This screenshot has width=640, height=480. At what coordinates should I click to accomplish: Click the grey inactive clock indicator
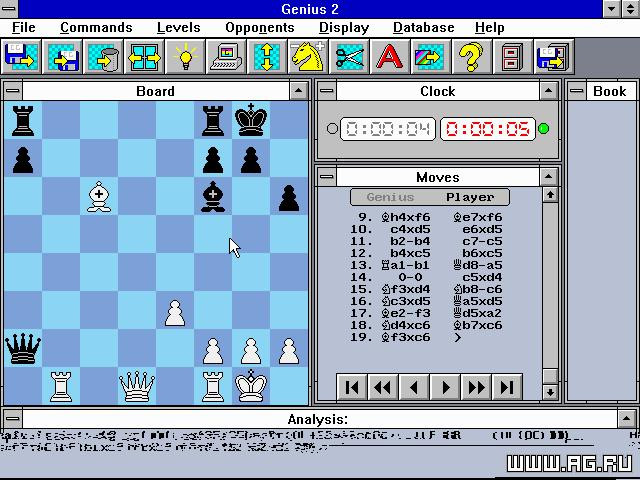pyautogui.click(x=332, y=129)
